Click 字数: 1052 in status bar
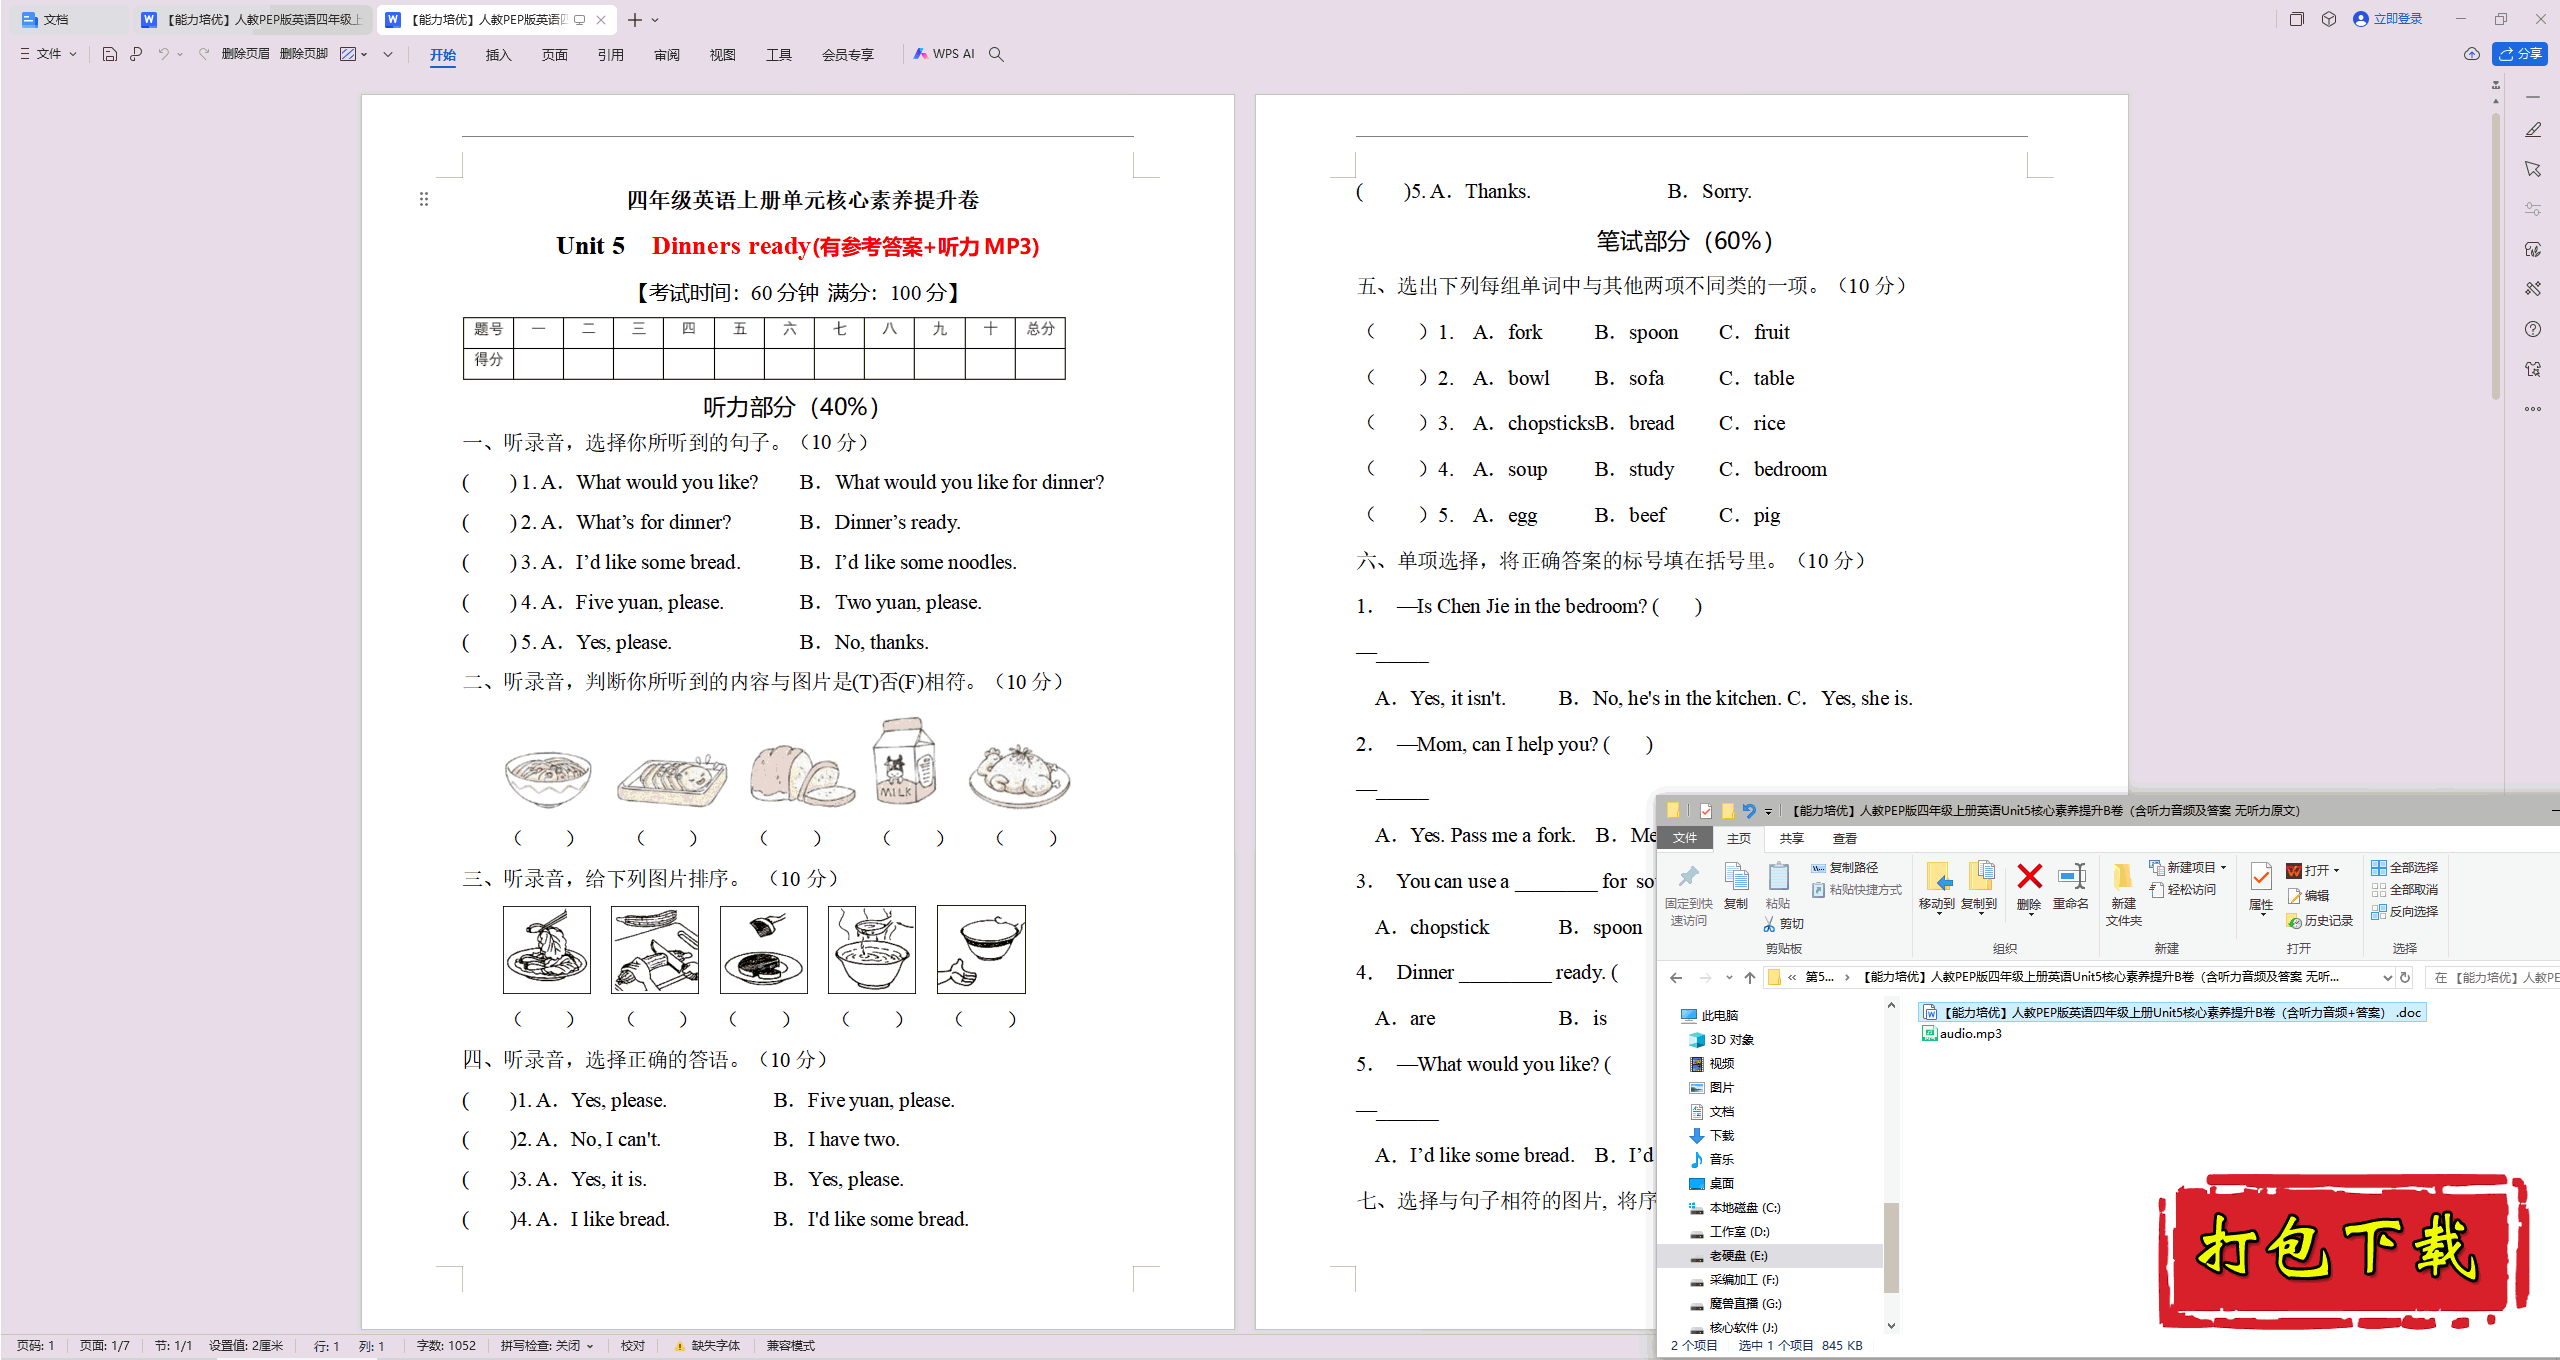The width and height of the screenshot is (2560, 1360). pyautogui.click(x=446, y=1346)
